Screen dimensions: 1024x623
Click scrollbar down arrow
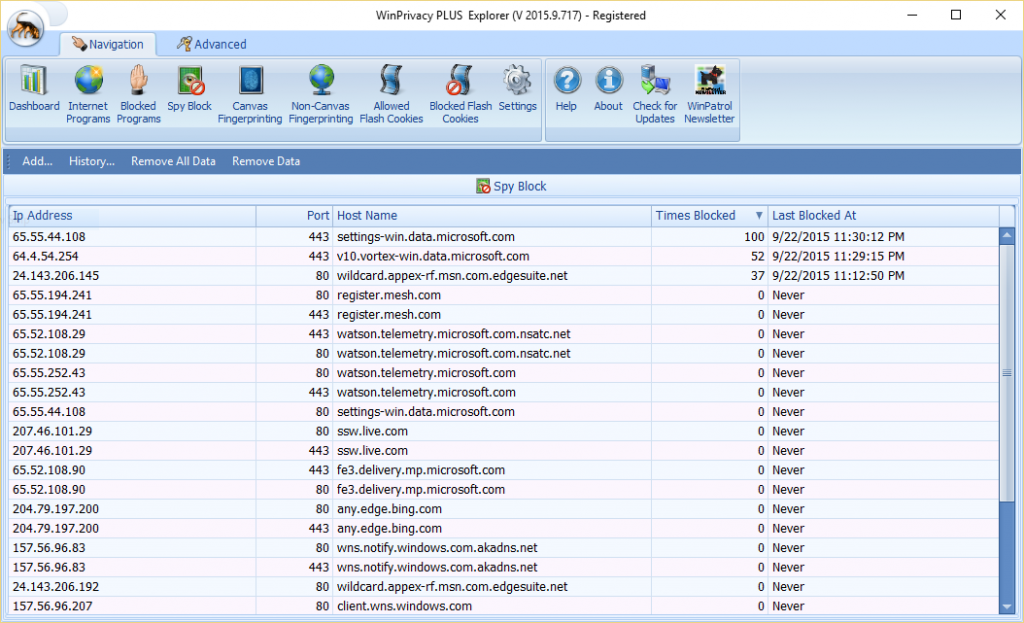pos(1006,607)
